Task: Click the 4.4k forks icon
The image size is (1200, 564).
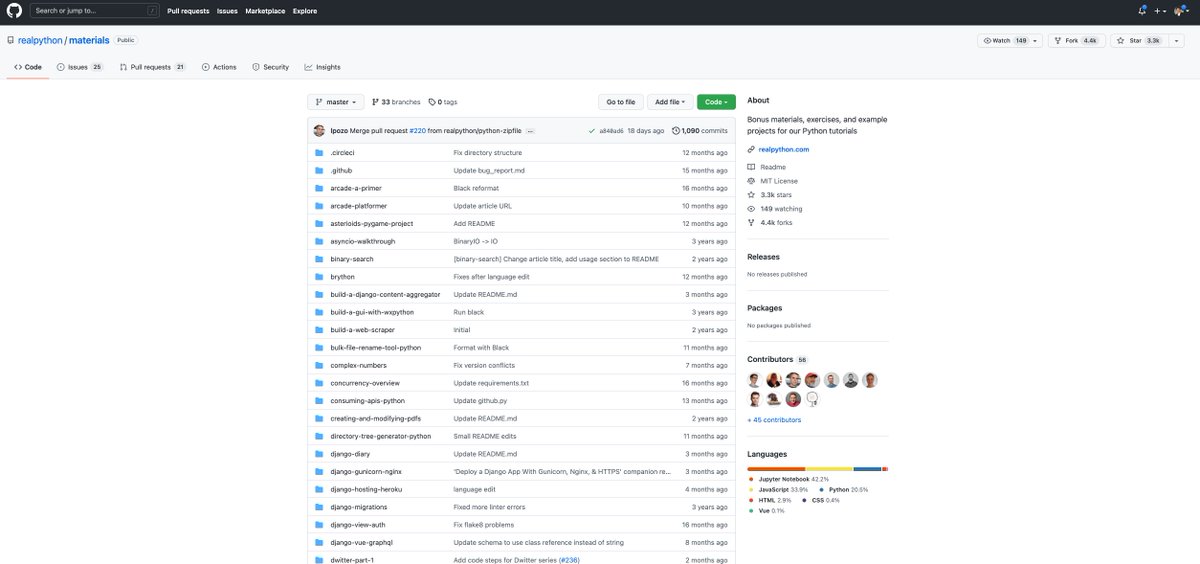Action: 751,223
